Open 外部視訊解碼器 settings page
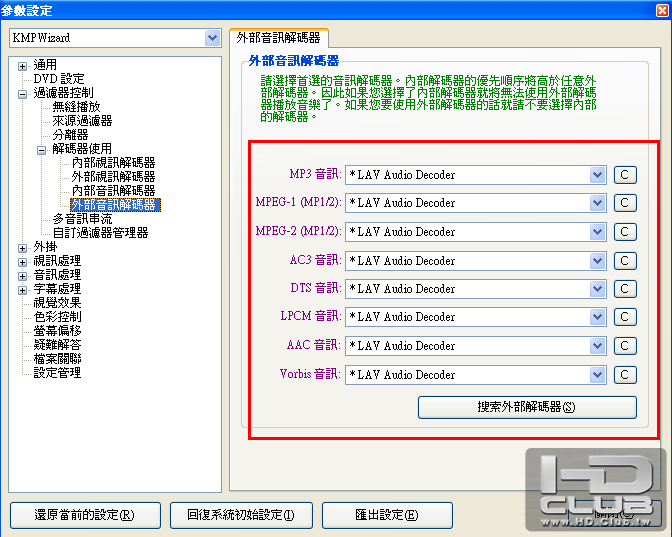Image resolution: width=672 pixels, height=537 pixels. pos(113,177)
